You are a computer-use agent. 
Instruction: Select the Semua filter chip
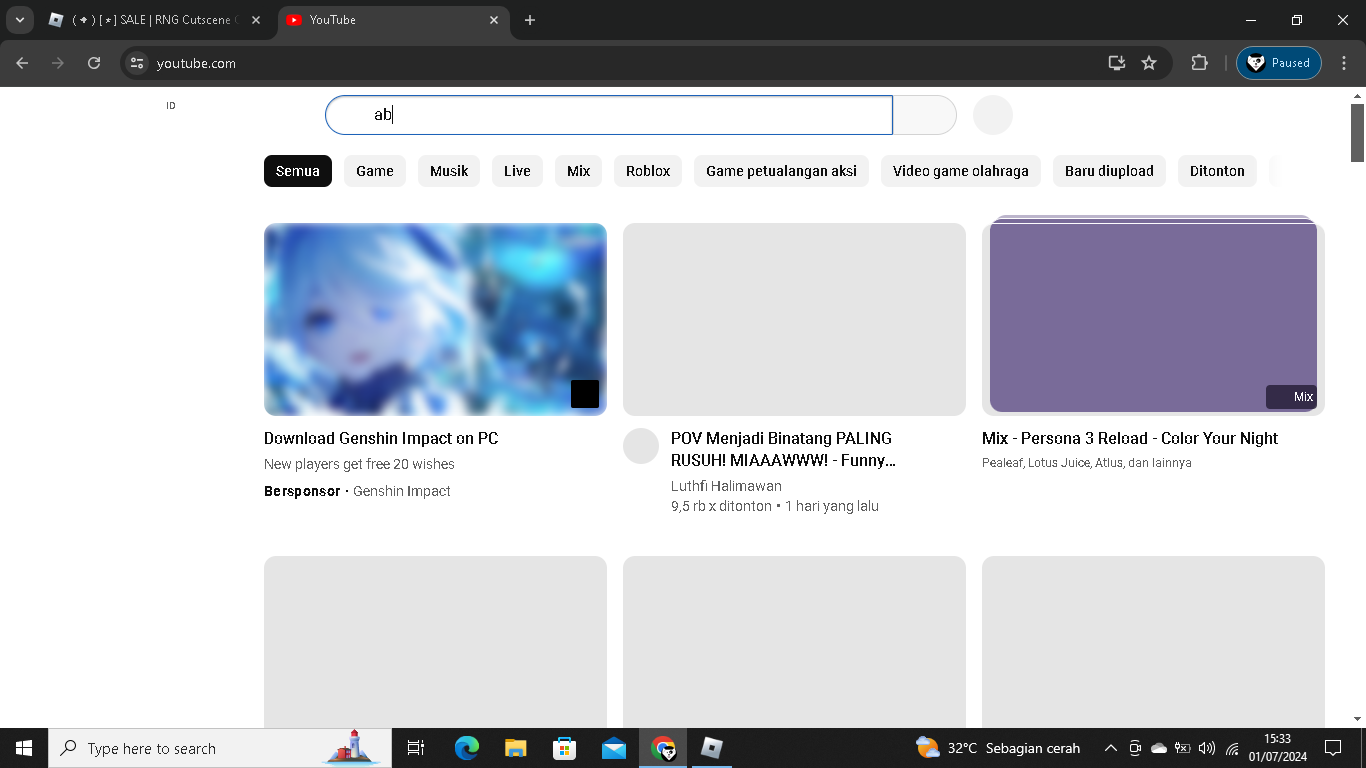298,171
